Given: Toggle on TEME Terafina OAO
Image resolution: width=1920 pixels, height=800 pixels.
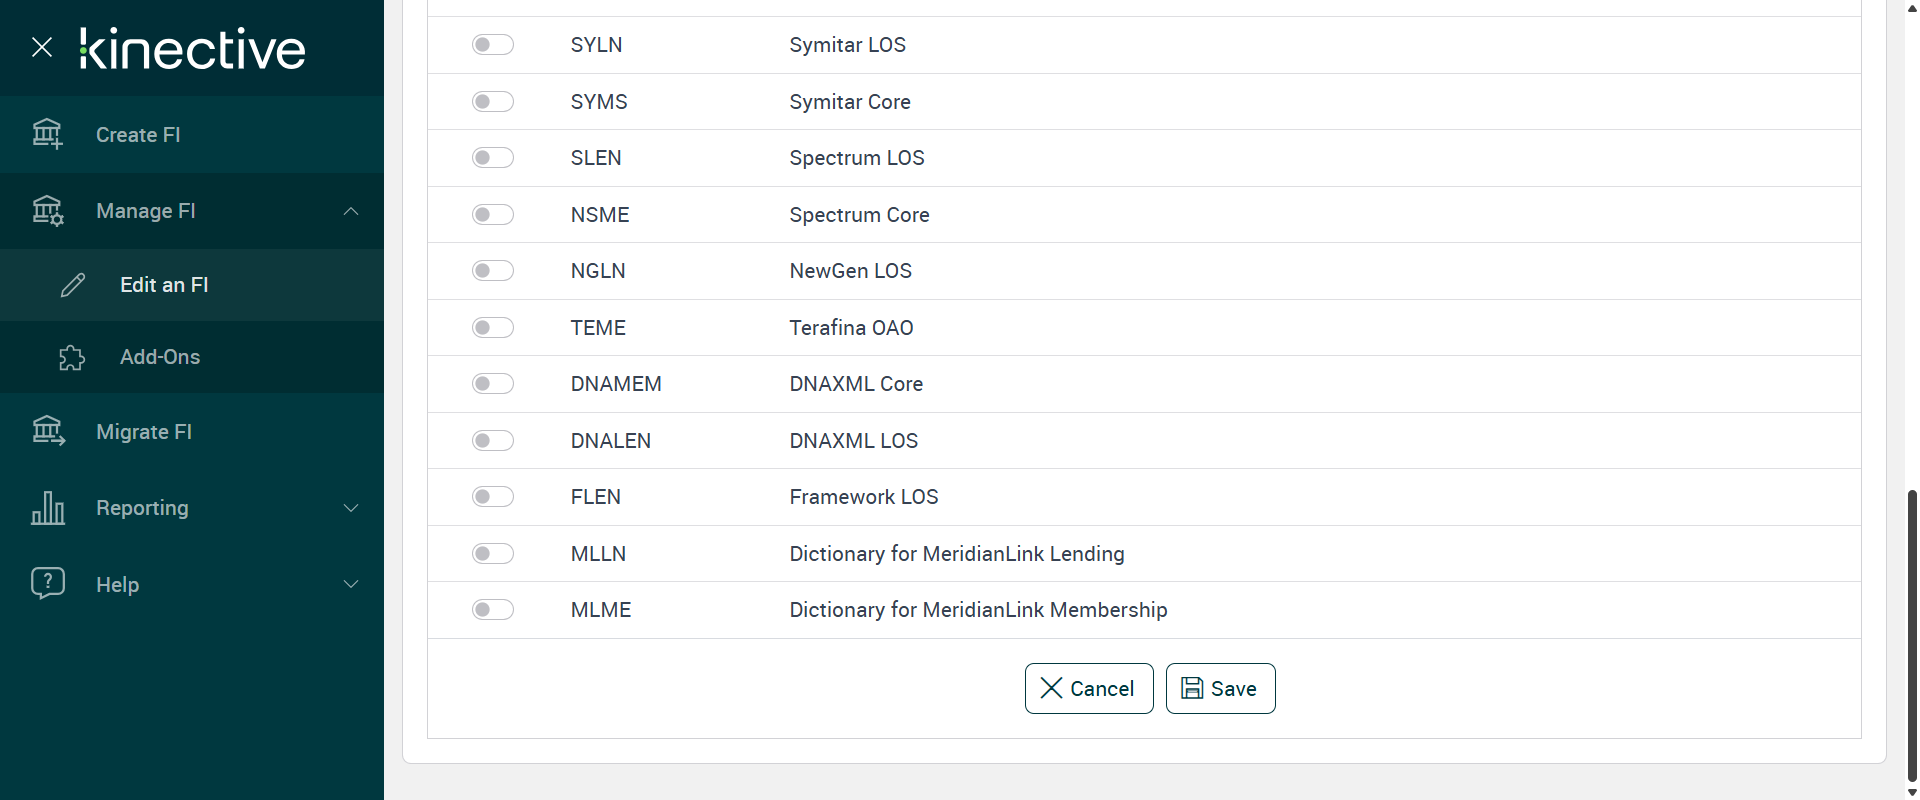Looking at the screenshot, I should pyautogui.click(x=493, y=328).
